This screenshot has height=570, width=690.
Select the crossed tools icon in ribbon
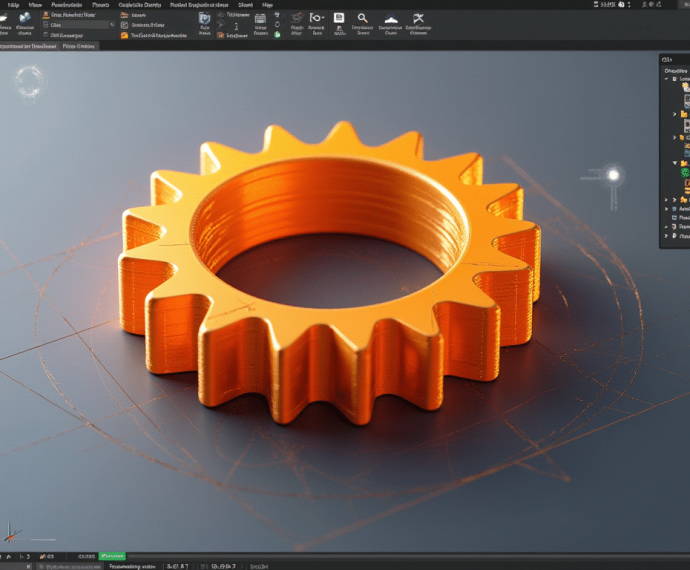pos(418,19)
